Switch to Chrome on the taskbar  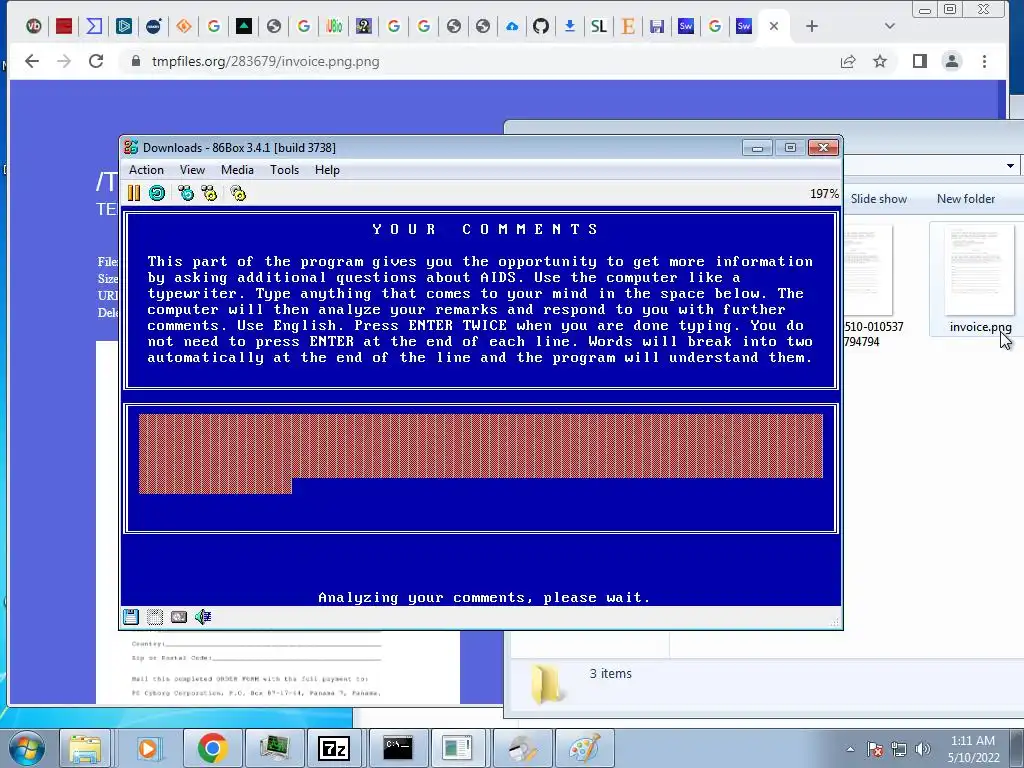point(212,748)
